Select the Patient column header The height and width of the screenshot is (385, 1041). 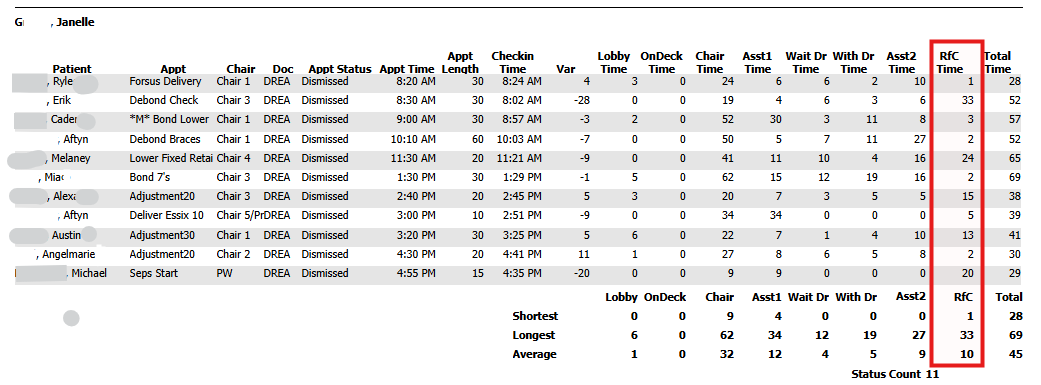tap(72, 69)
